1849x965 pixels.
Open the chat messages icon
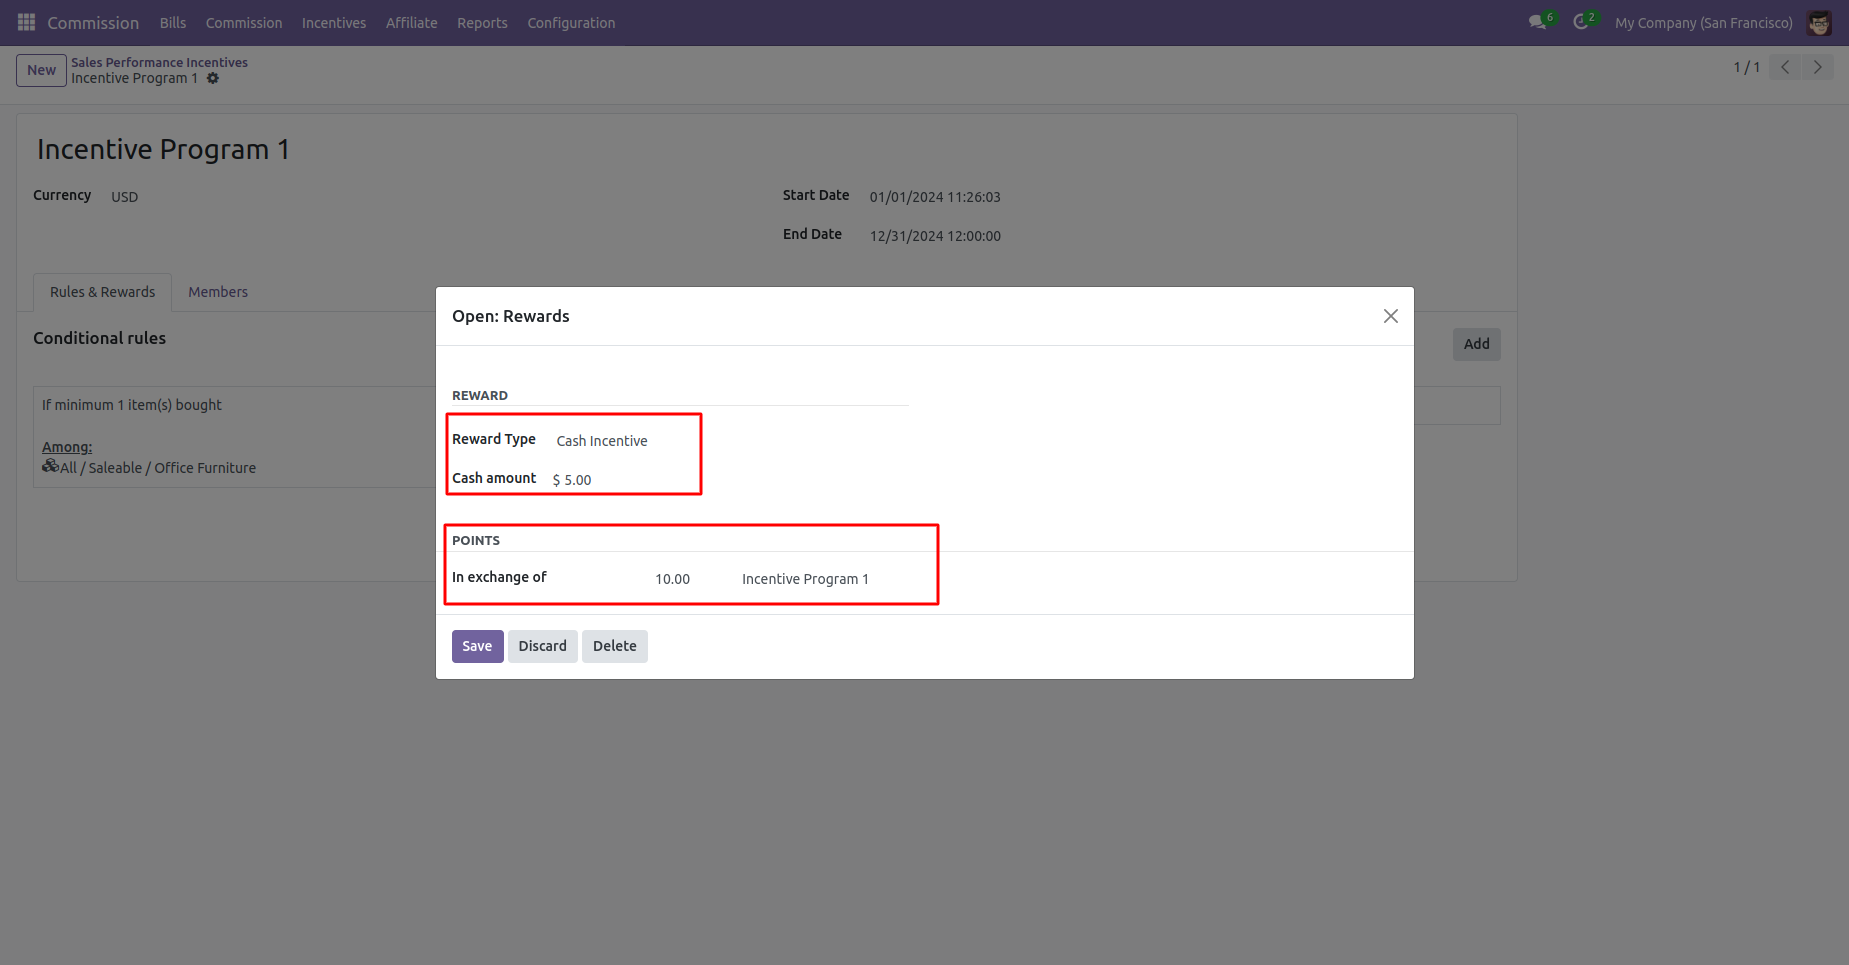[1538, 22]
